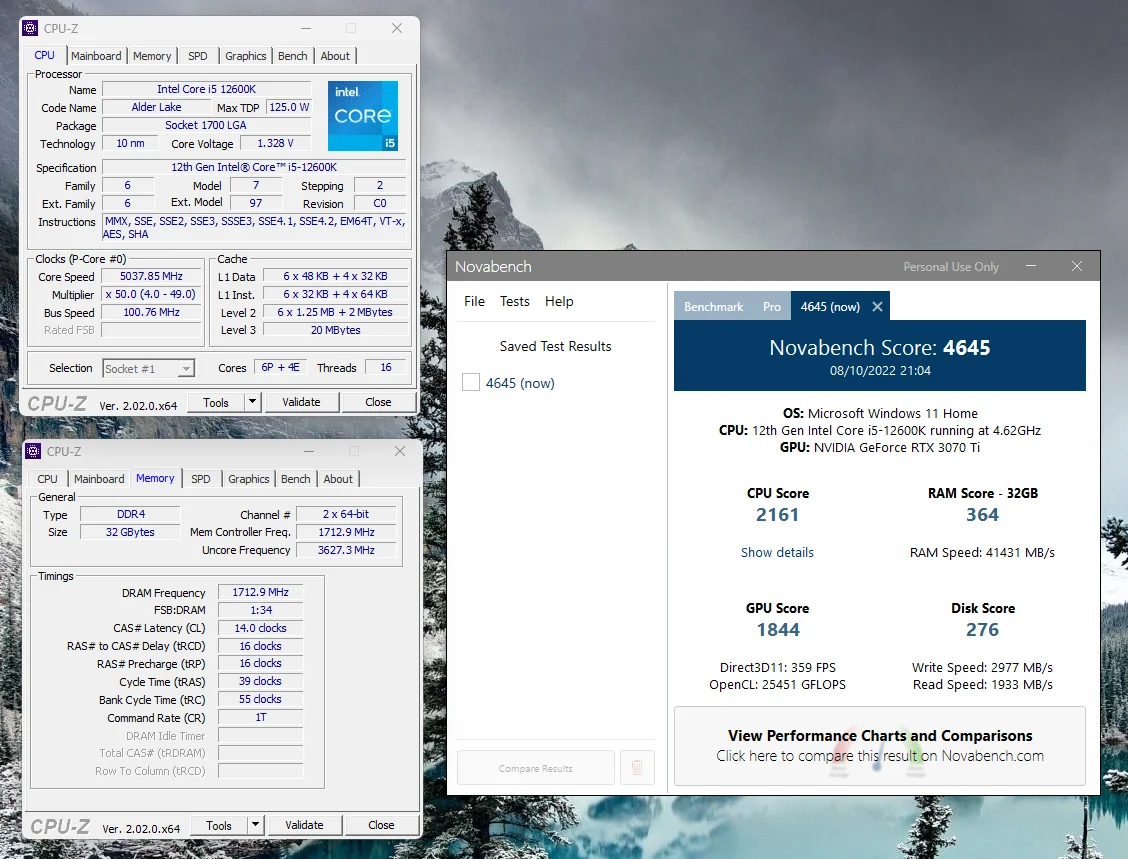Click the DRAM Frequency 1712.9 MHz value
Image resolution: width=1128 pixels, height=859 pixels.
[x=260, y=592]
